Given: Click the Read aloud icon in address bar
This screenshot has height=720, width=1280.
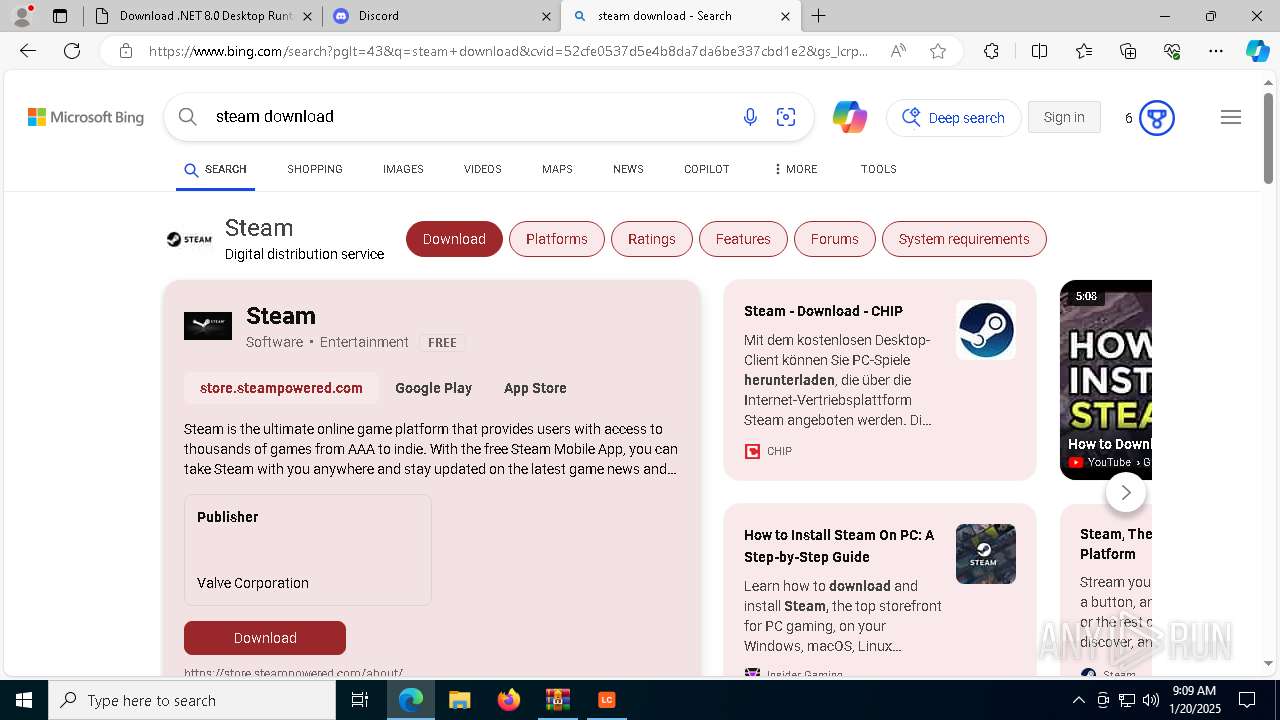Looking at the screenshot, I should tap(898, 51).
